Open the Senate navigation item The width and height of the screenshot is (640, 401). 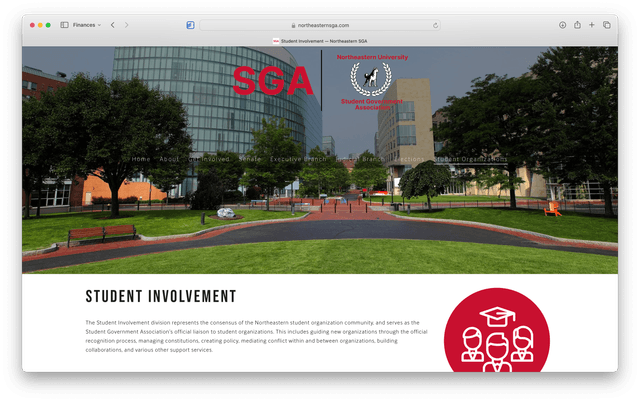click(x=250, y=159)
